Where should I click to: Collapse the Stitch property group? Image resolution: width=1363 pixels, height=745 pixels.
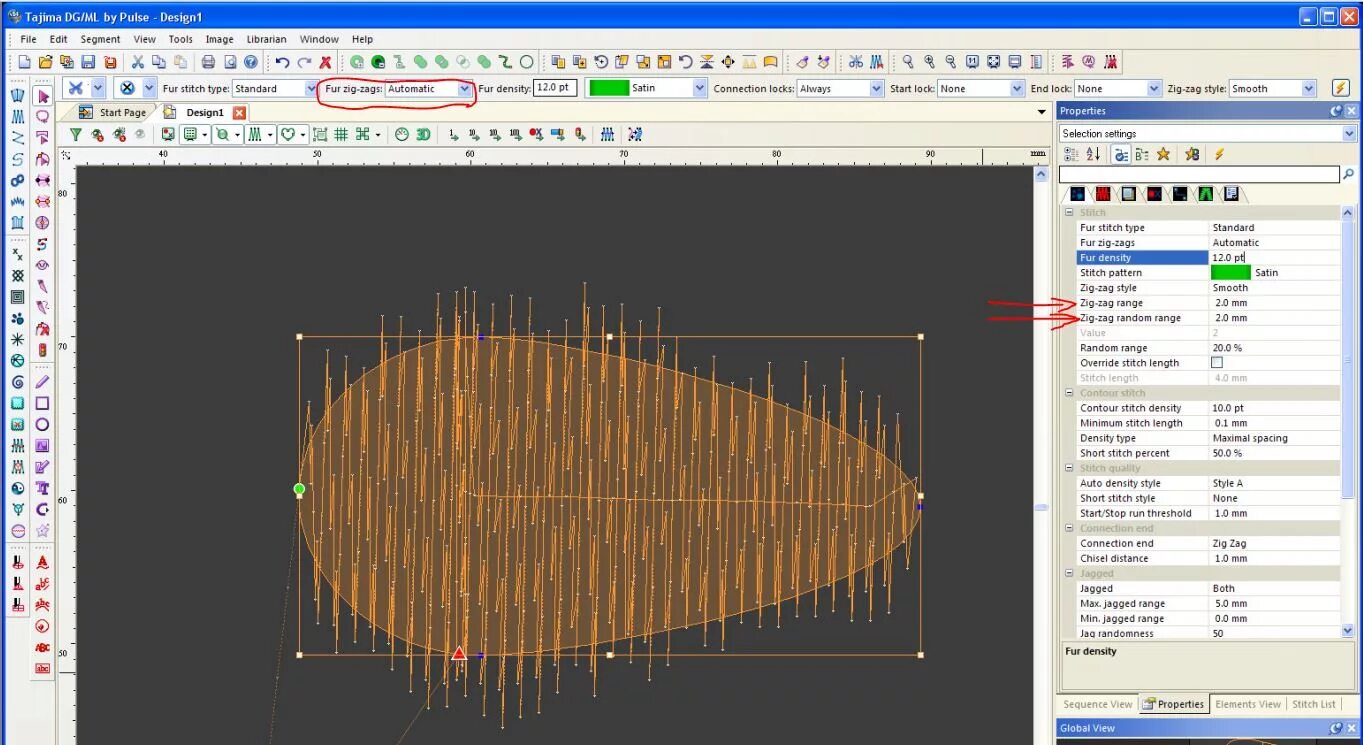click(x=1069, y=212)
